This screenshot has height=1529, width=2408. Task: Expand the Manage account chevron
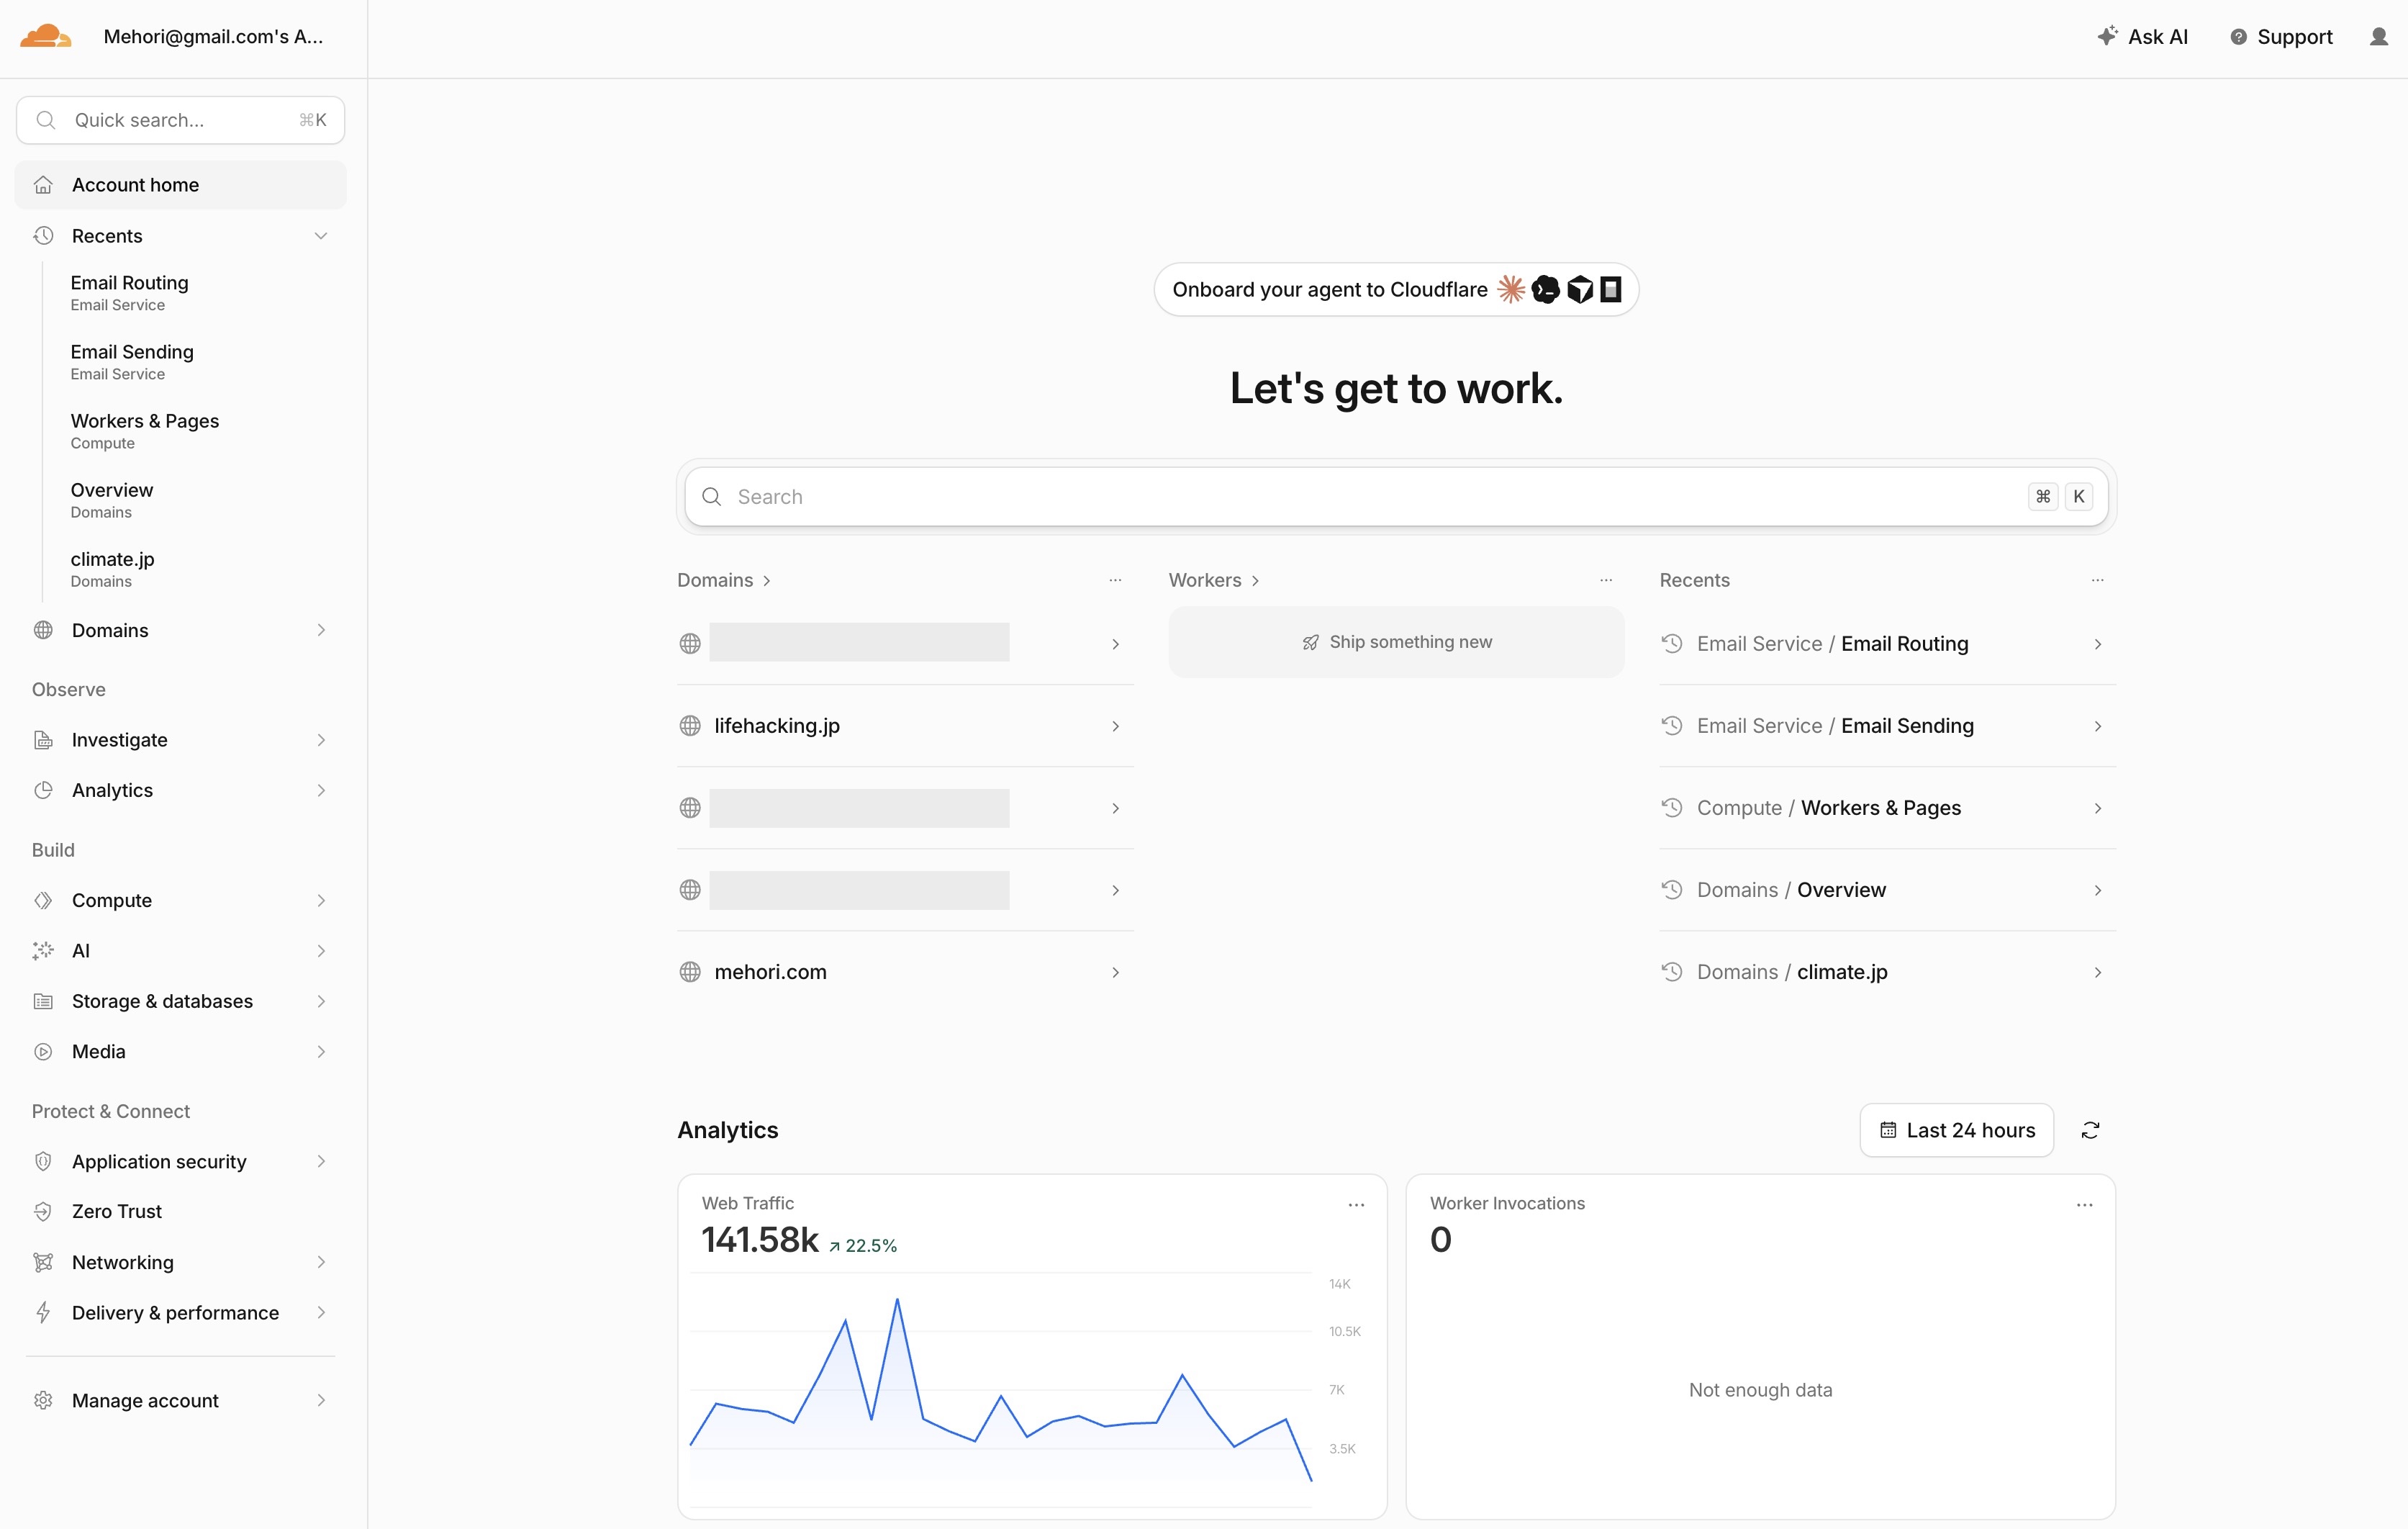321,1400
